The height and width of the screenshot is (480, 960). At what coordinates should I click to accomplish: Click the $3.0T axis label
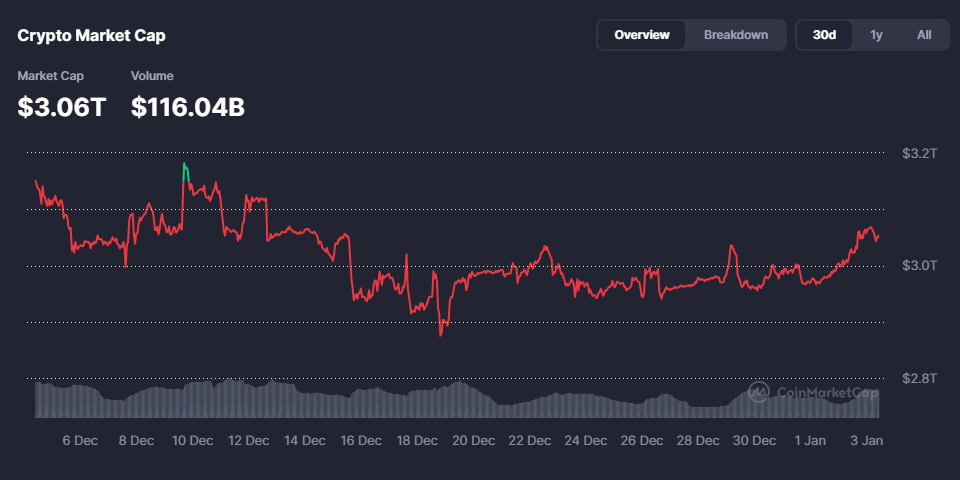(918, 265)
